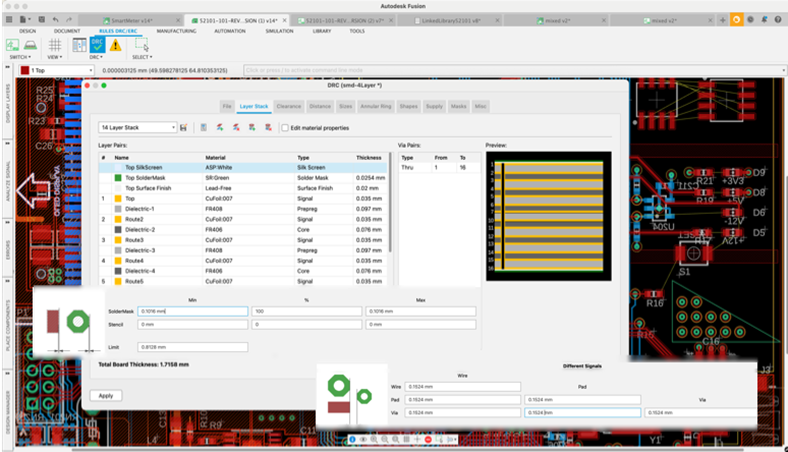Open the File menu icon

coord(24,20)
